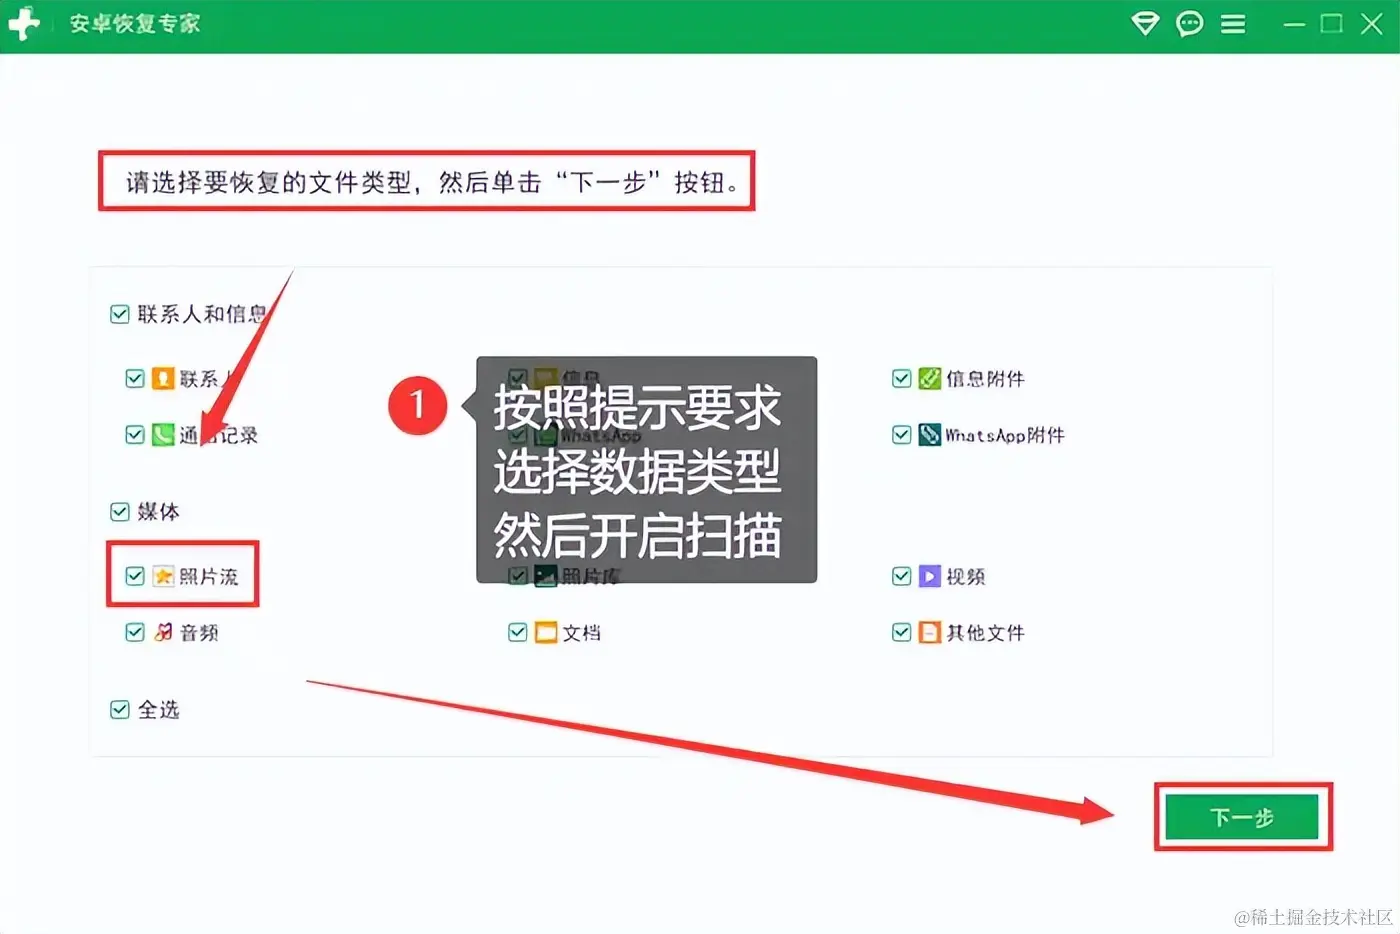Click the 视频 label text
Image resolution: width=1400 pixels, height=934 pixels.
(x=966, y=576)
